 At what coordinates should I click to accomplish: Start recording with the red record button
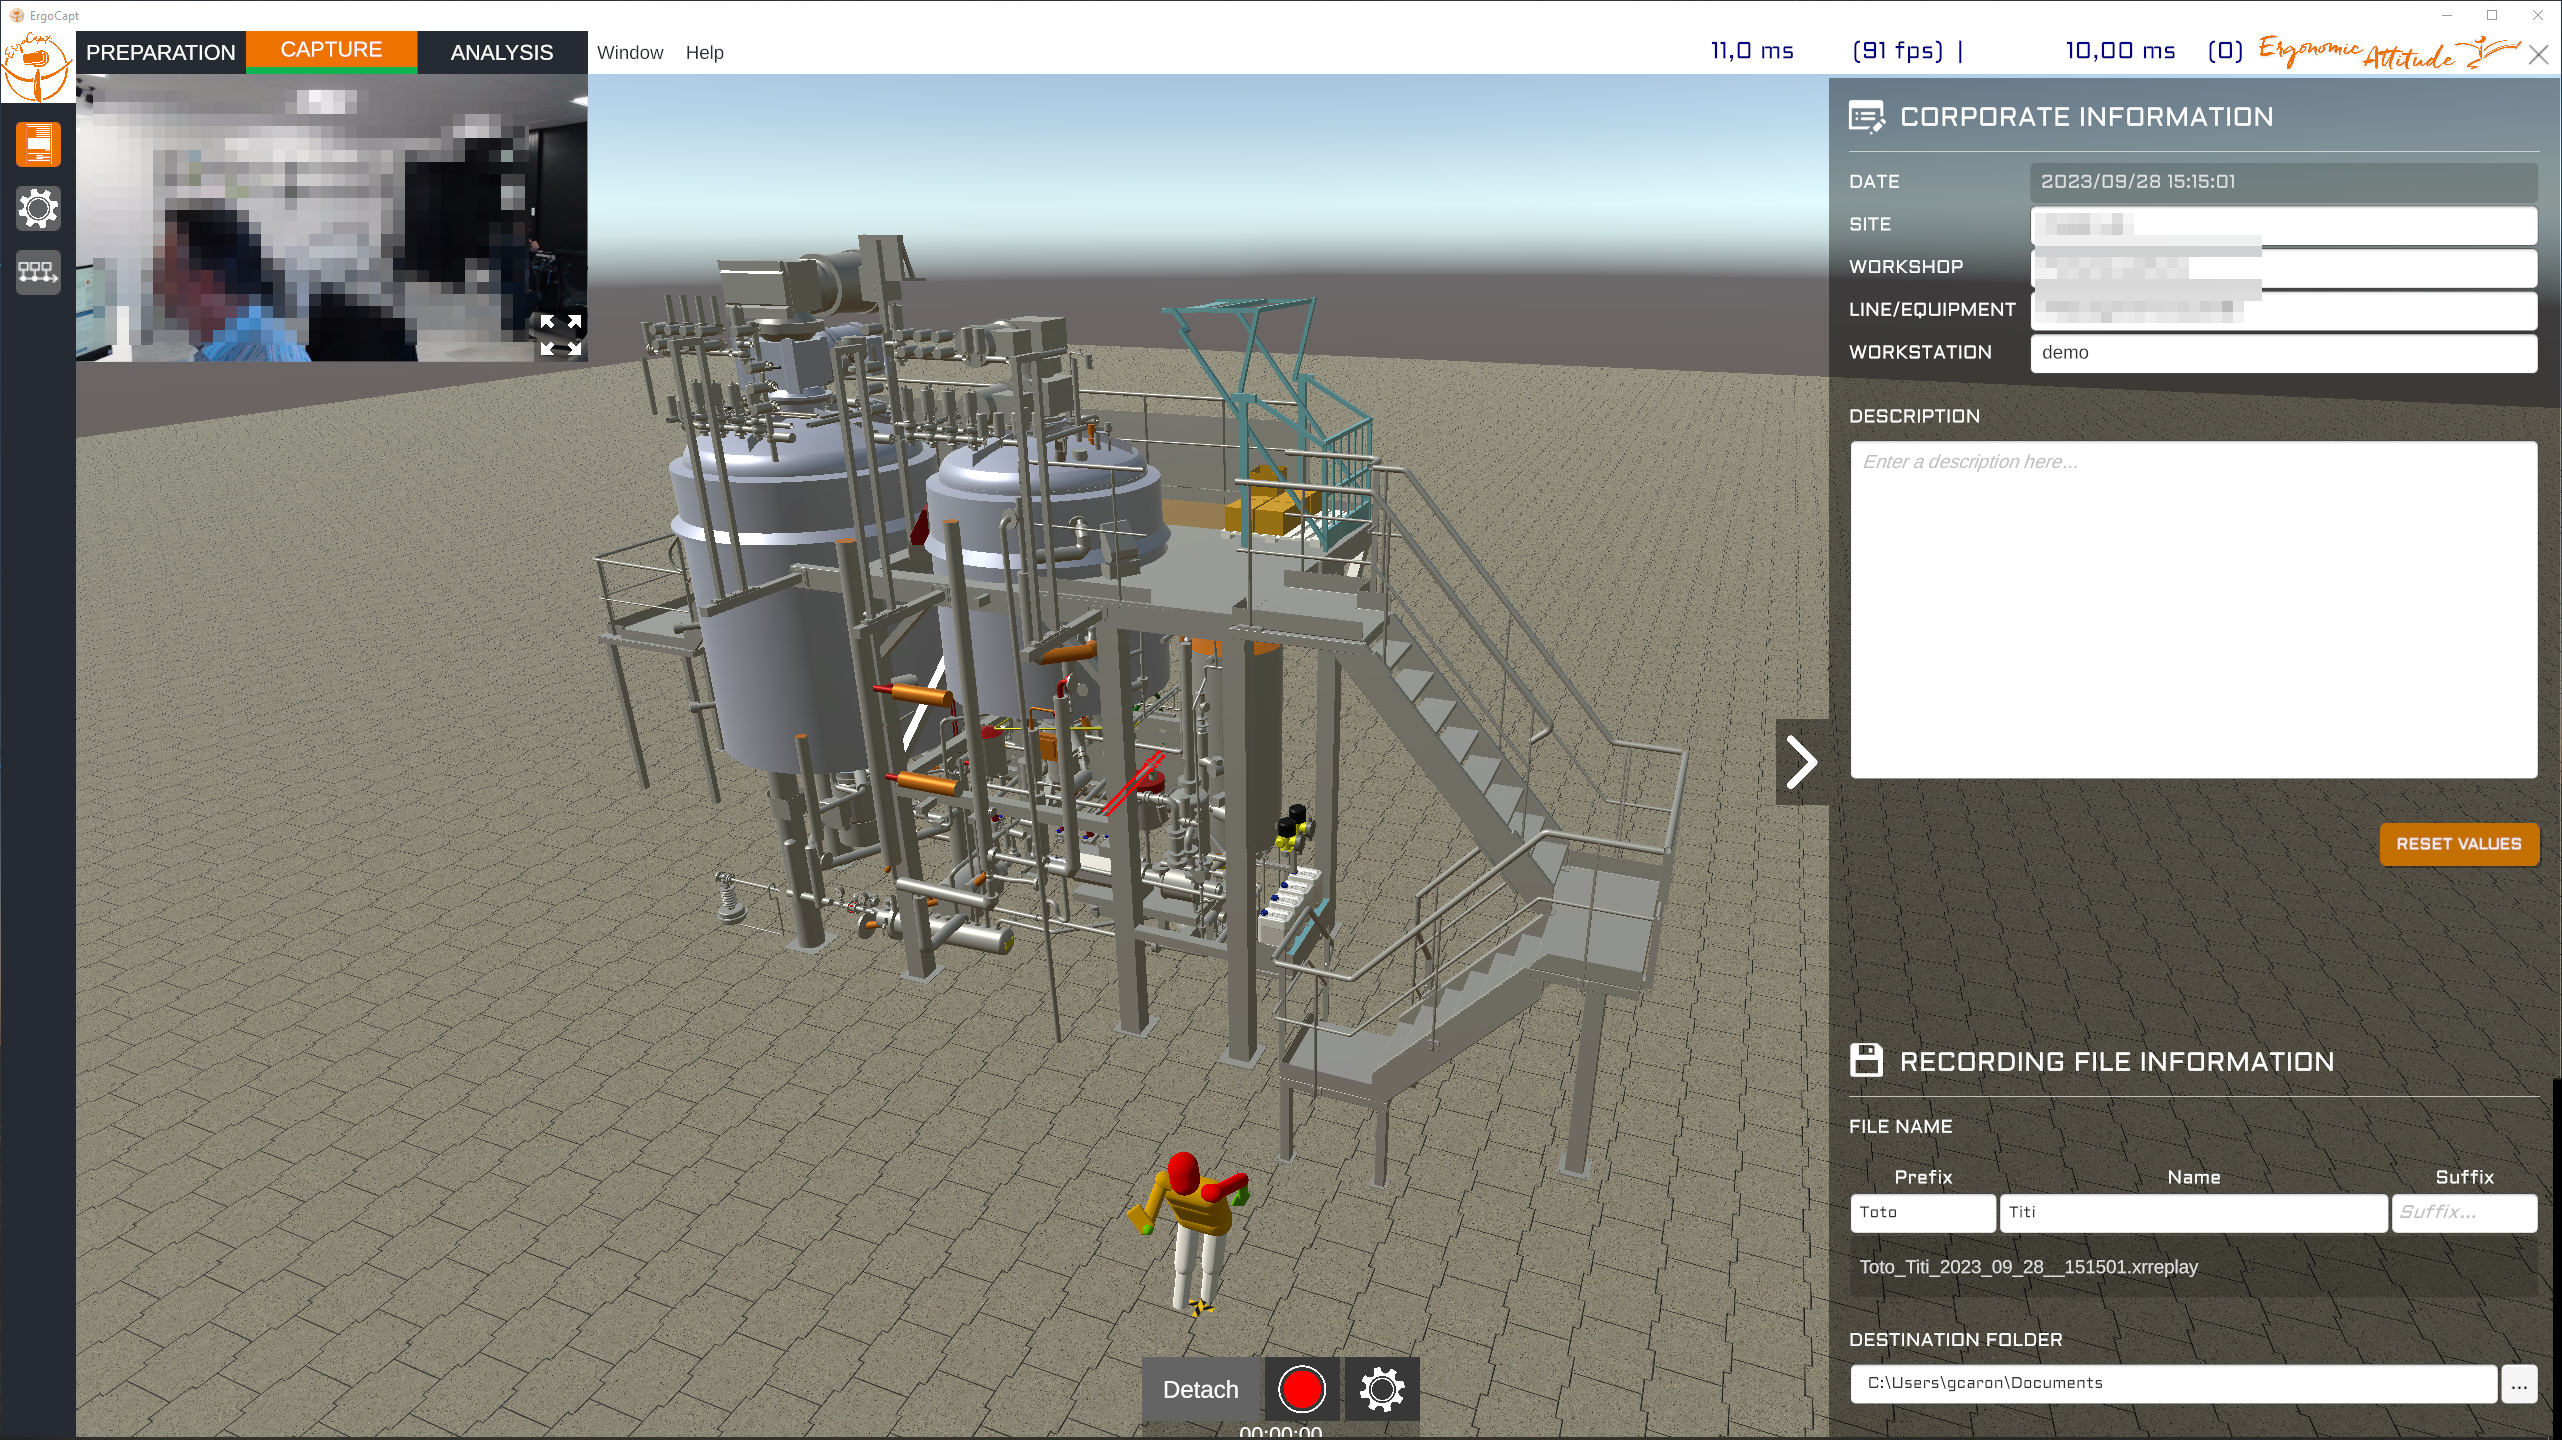tap(1301, 1389)
